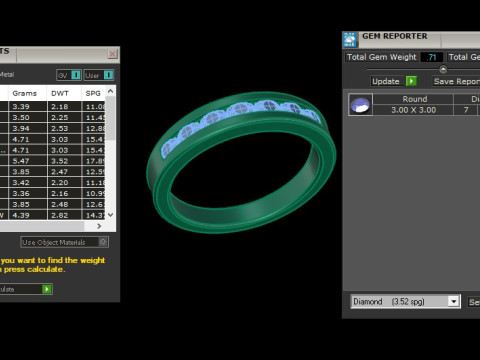Select the 4.39 grams cell
480x360 pixels.
(x=28, y=215)
